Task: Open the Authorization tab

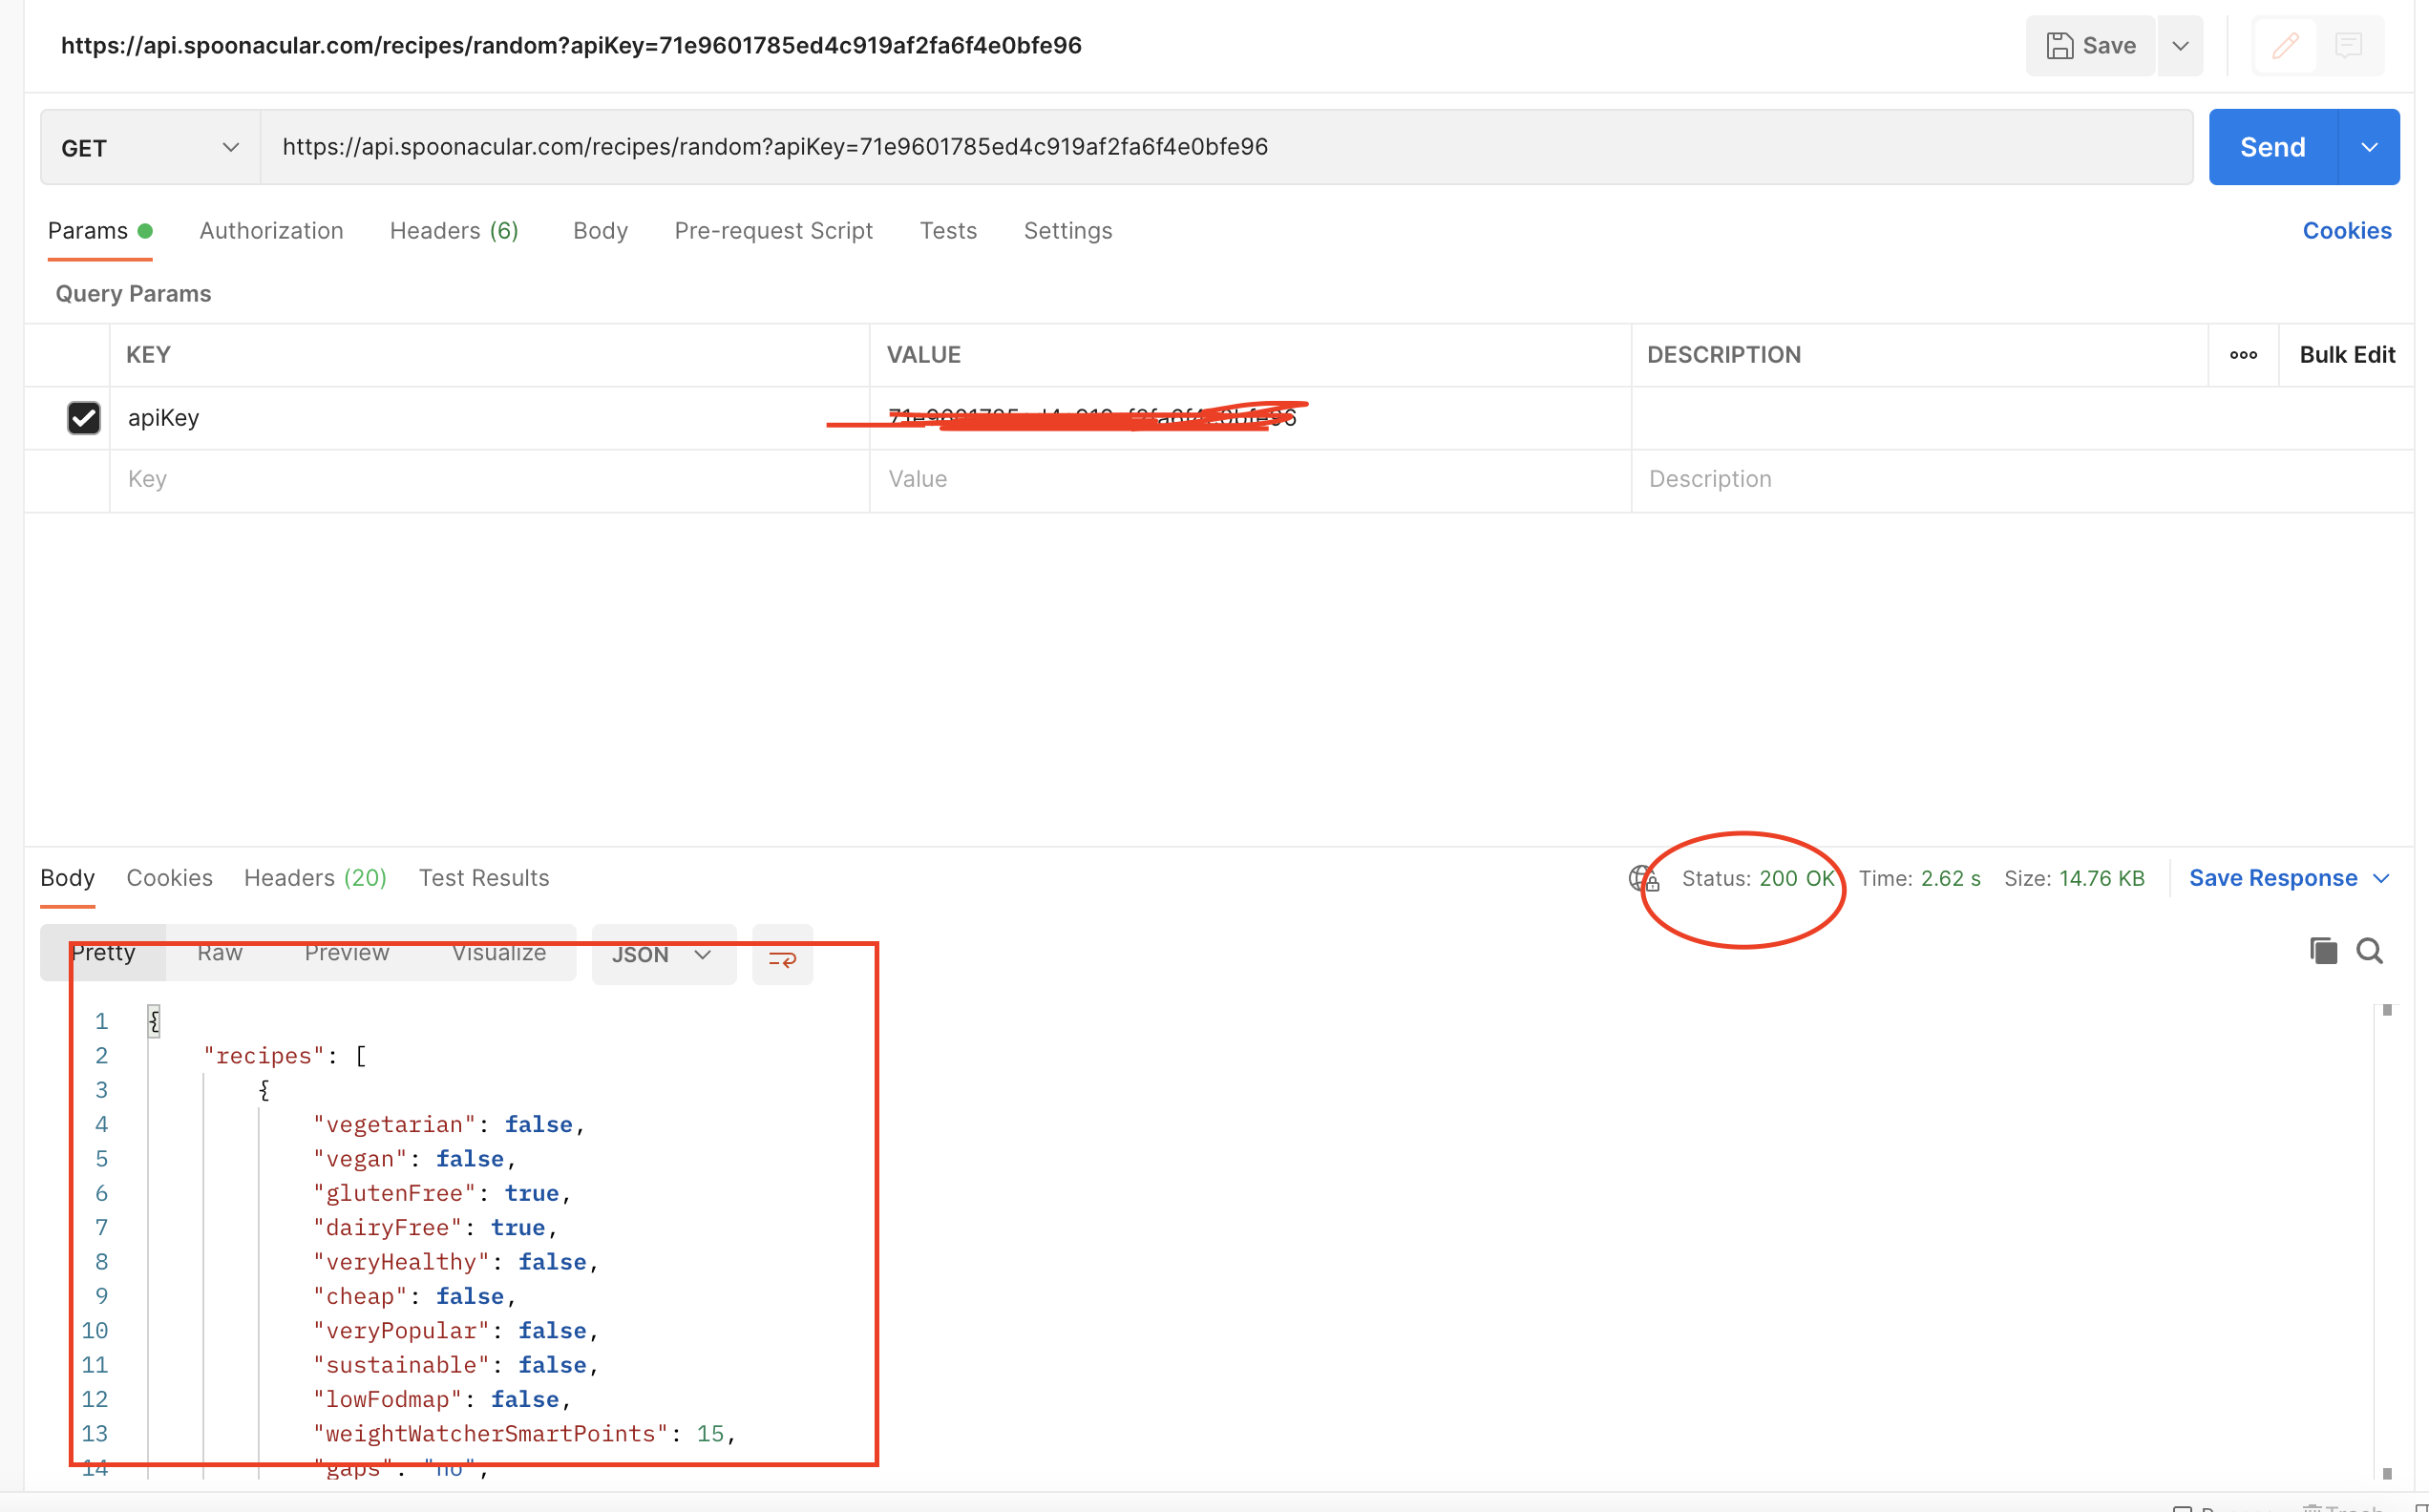Action: [271, 231]
